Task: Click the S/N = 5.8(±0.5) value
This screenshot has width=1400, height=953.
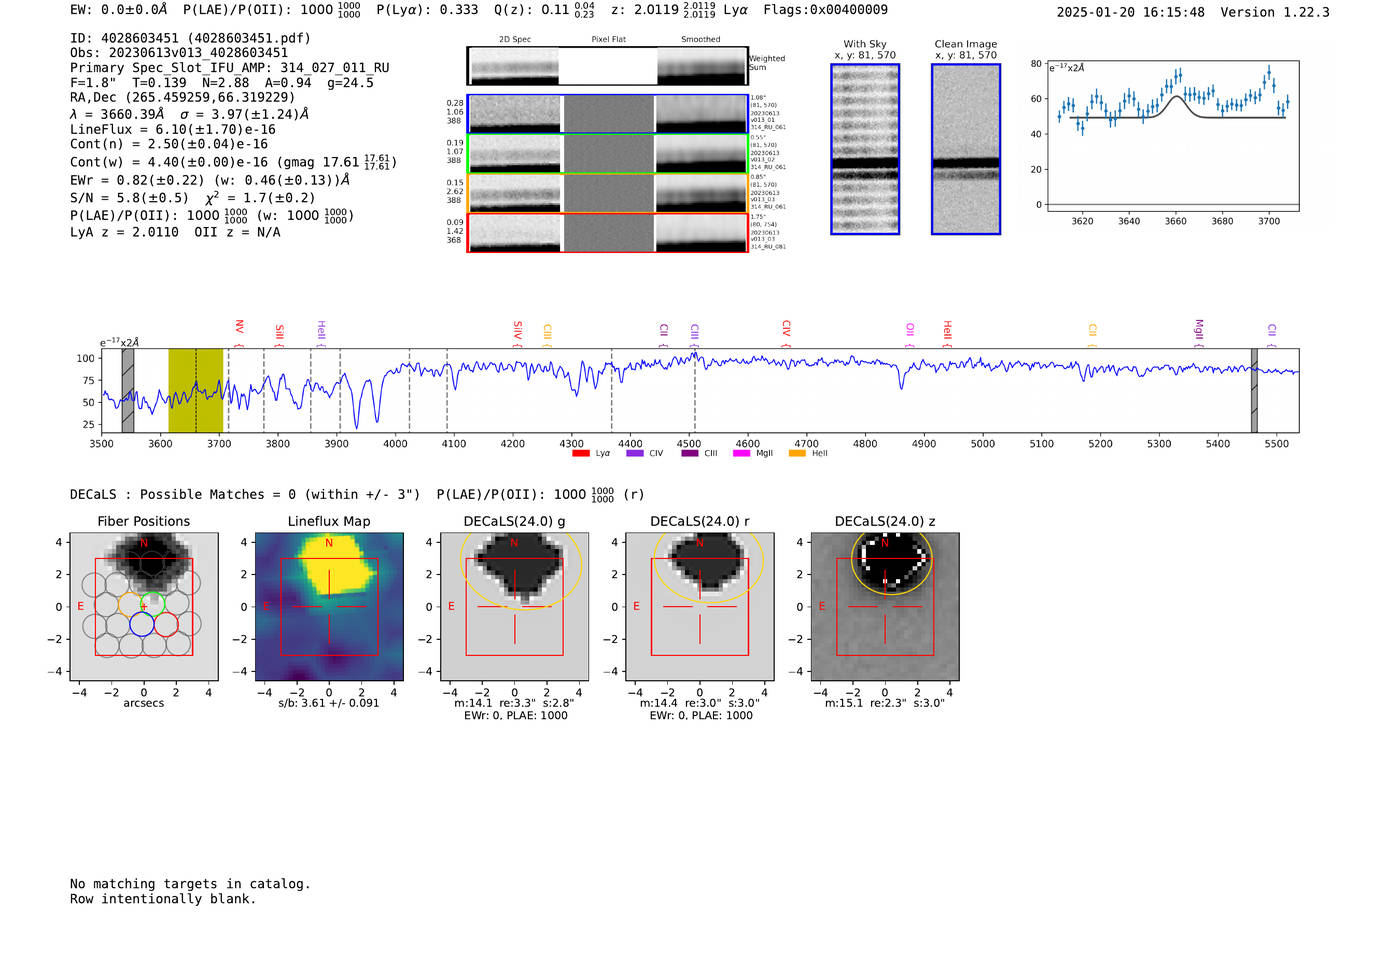Action: (129, 198)
